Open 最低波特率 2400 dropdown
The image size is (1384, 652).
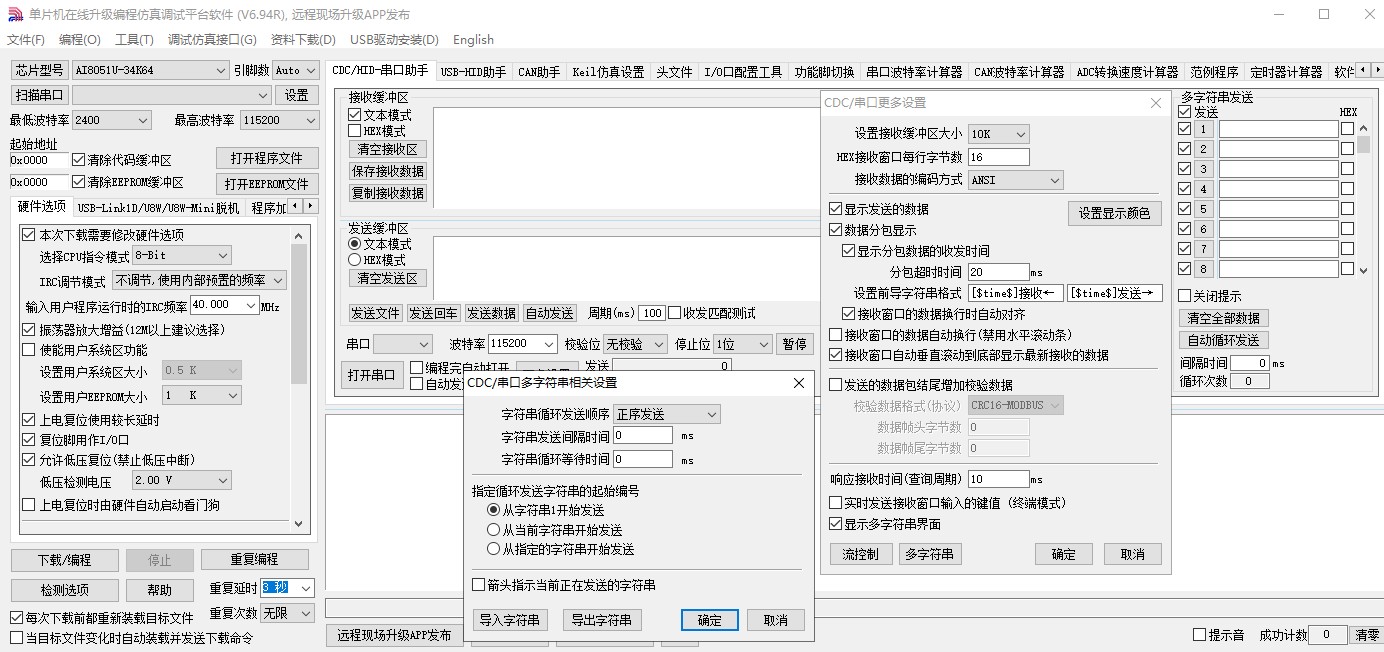tap(111, 120)
